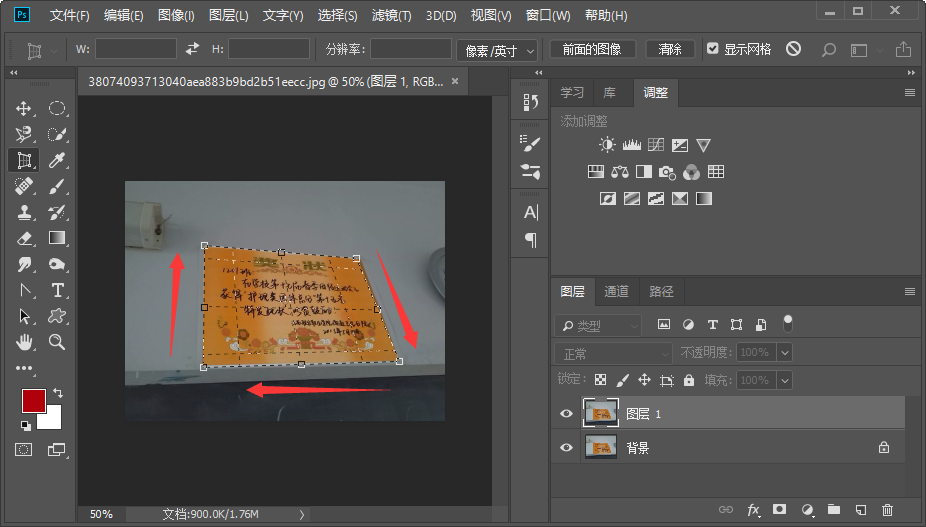Viewport: 926px width, 527px height.
Task: Select the Brush tool
Action: pyautogui.click(x=57, y=186)
